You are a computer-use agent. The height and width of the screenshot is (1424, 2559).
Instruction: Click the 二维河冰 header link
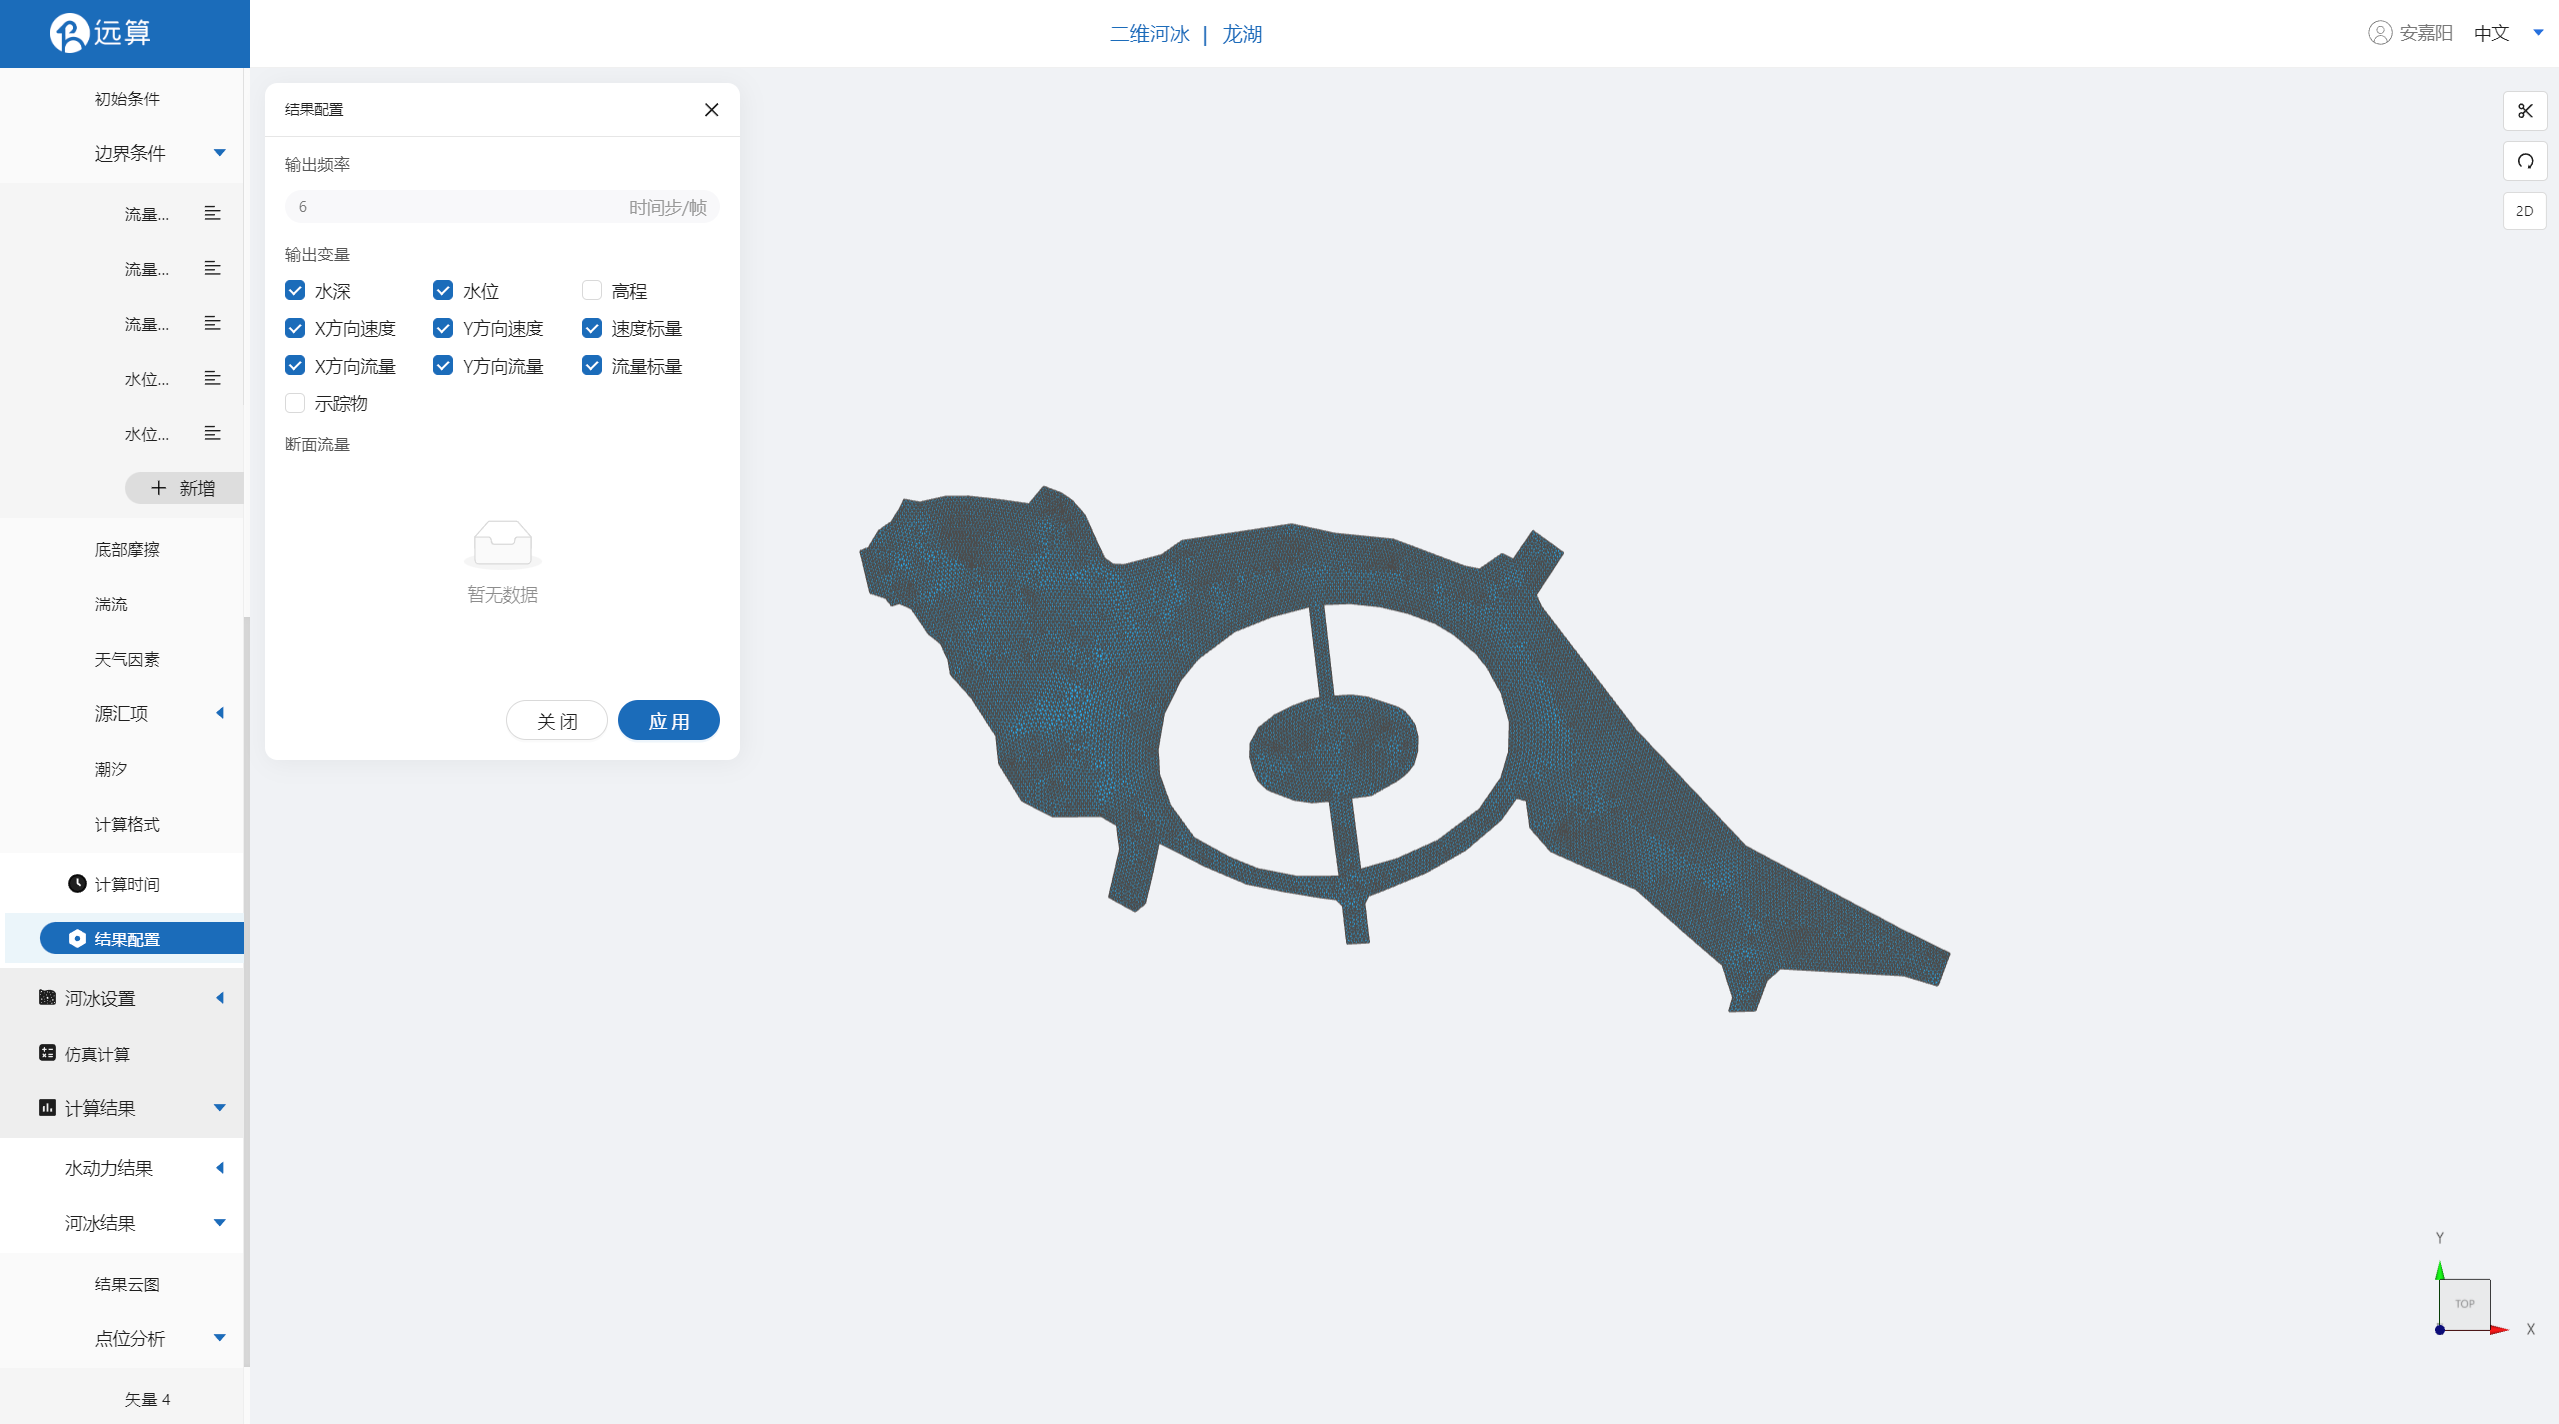tap(1149, 34)
